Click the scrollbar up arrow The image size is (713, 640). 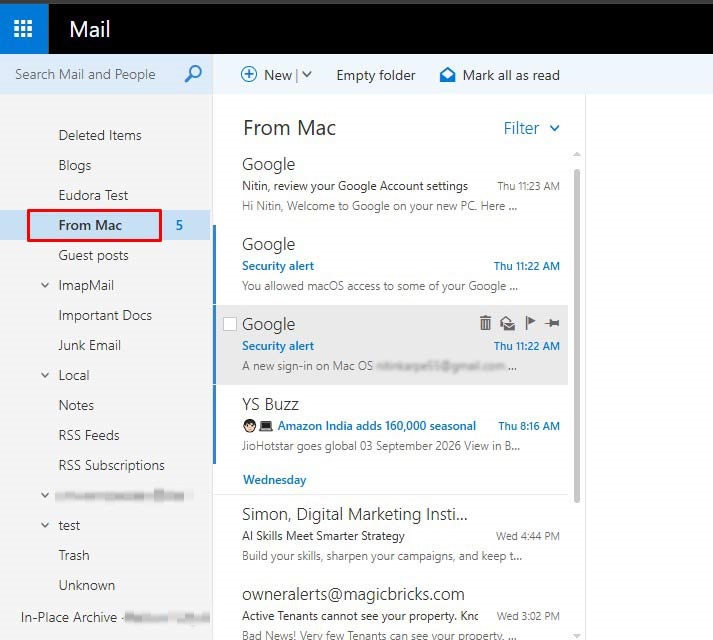[x=577, y=155]
